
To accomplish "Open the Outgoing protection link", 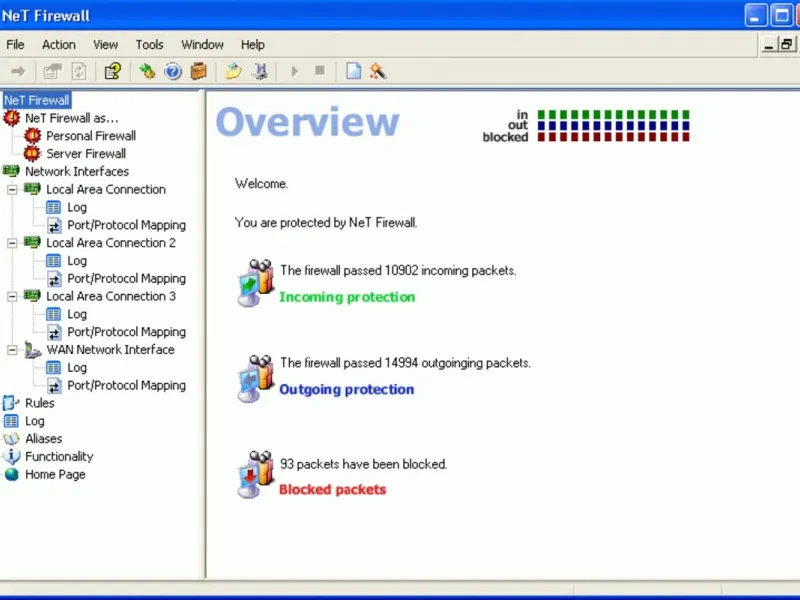I will tap(346, 389).
